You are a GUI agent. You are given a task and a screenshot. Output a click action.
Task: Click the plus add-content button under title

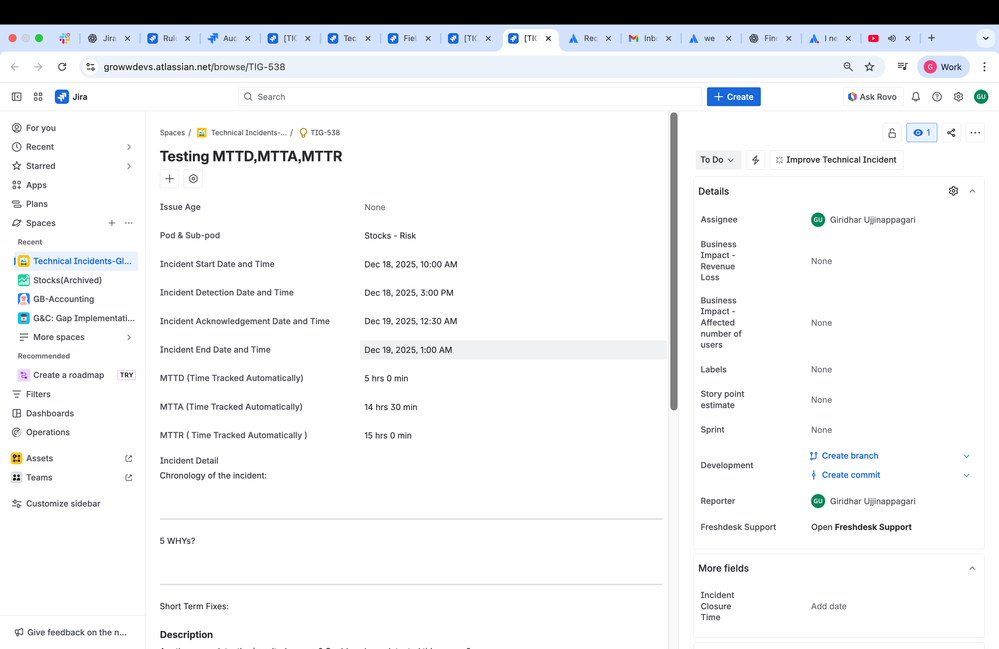pyautogui.click(x=169, y=179)
